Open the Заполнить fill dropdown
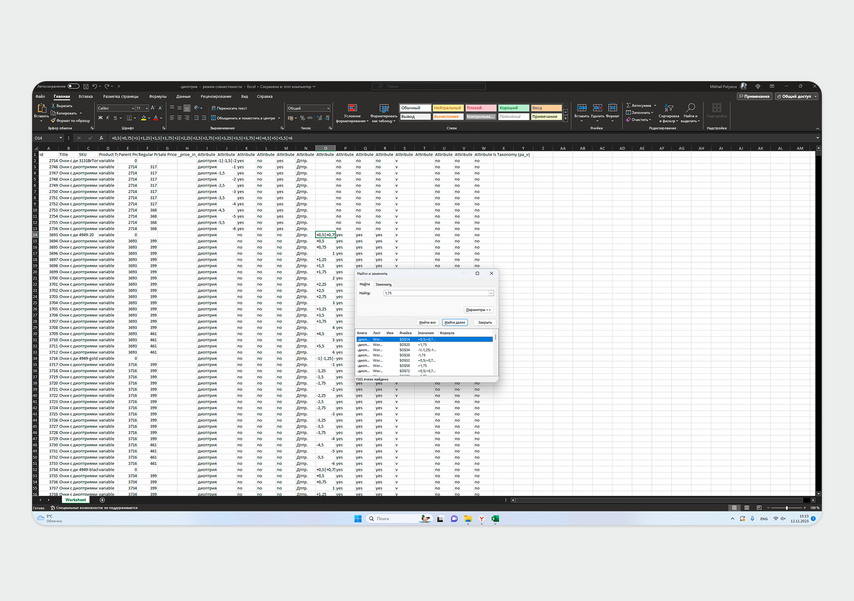 coord(639,113)
